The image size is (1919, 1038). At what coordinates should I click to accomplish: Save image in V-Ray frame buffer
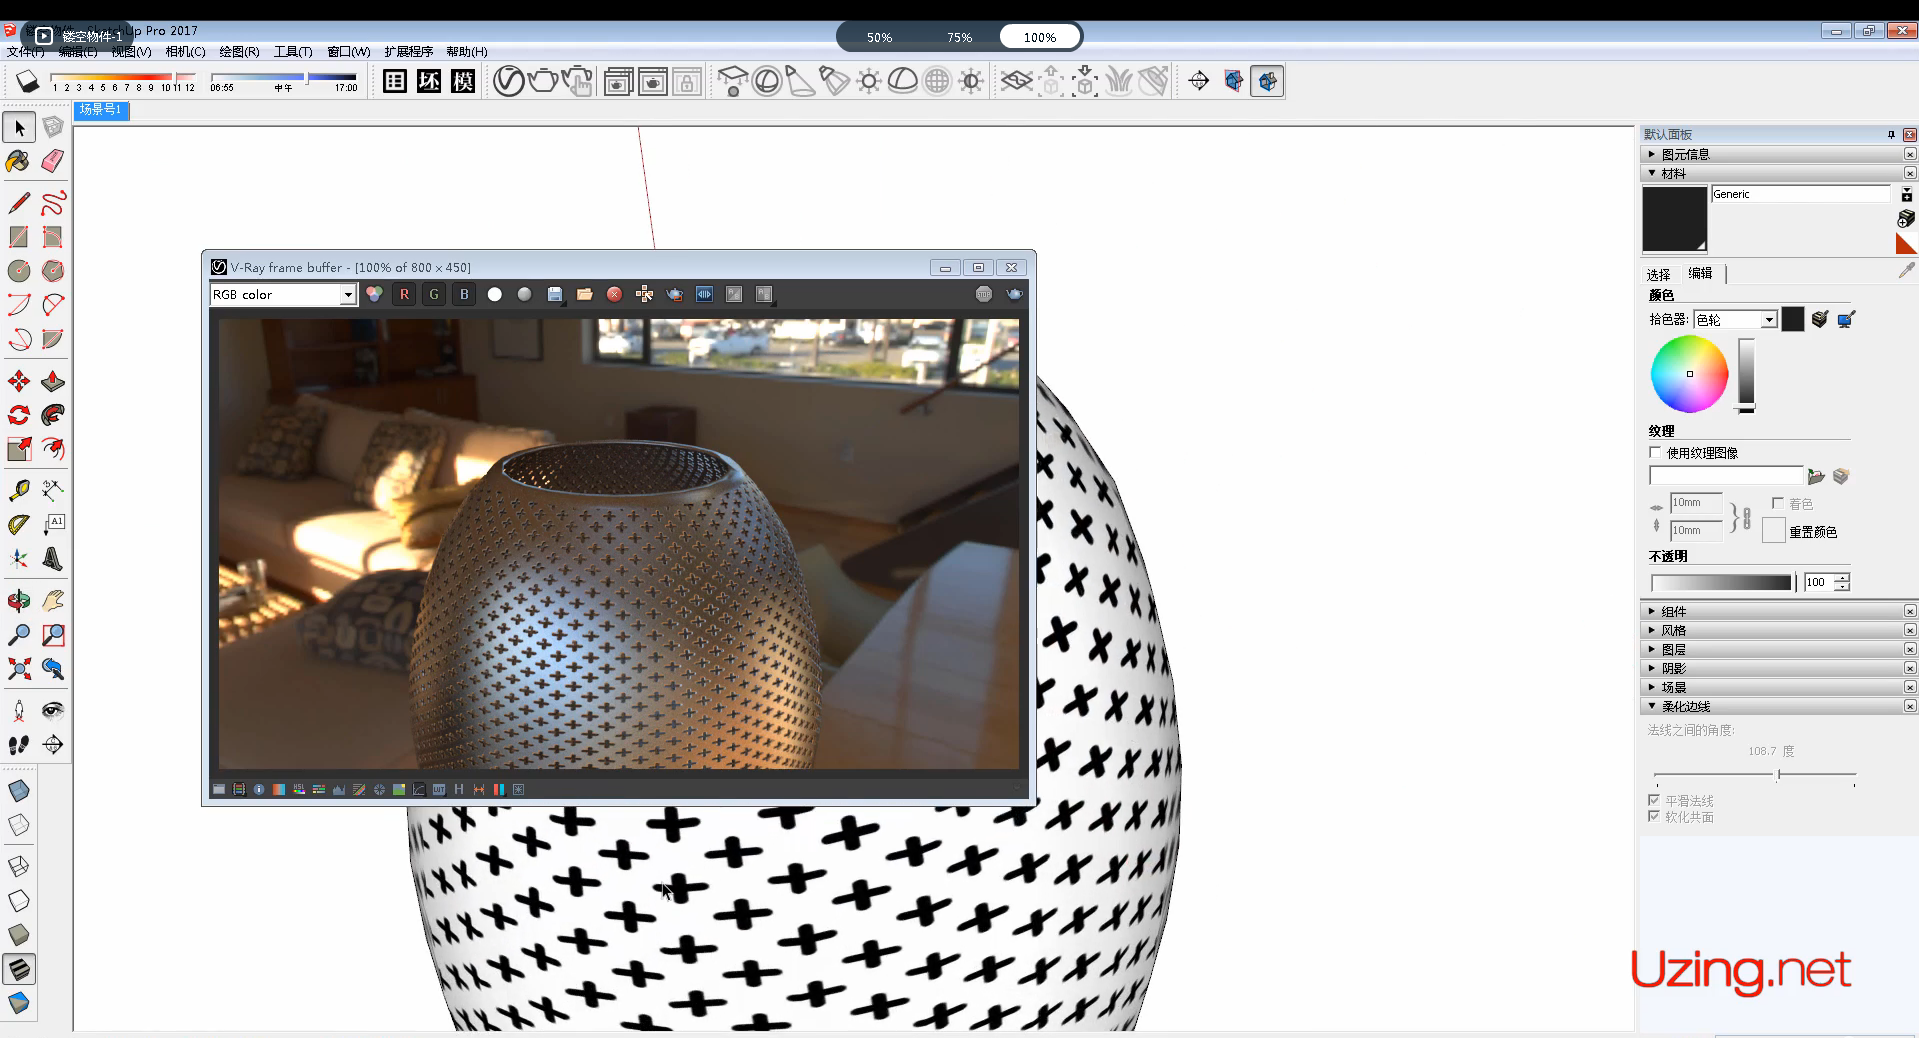[x=555, y=294]
